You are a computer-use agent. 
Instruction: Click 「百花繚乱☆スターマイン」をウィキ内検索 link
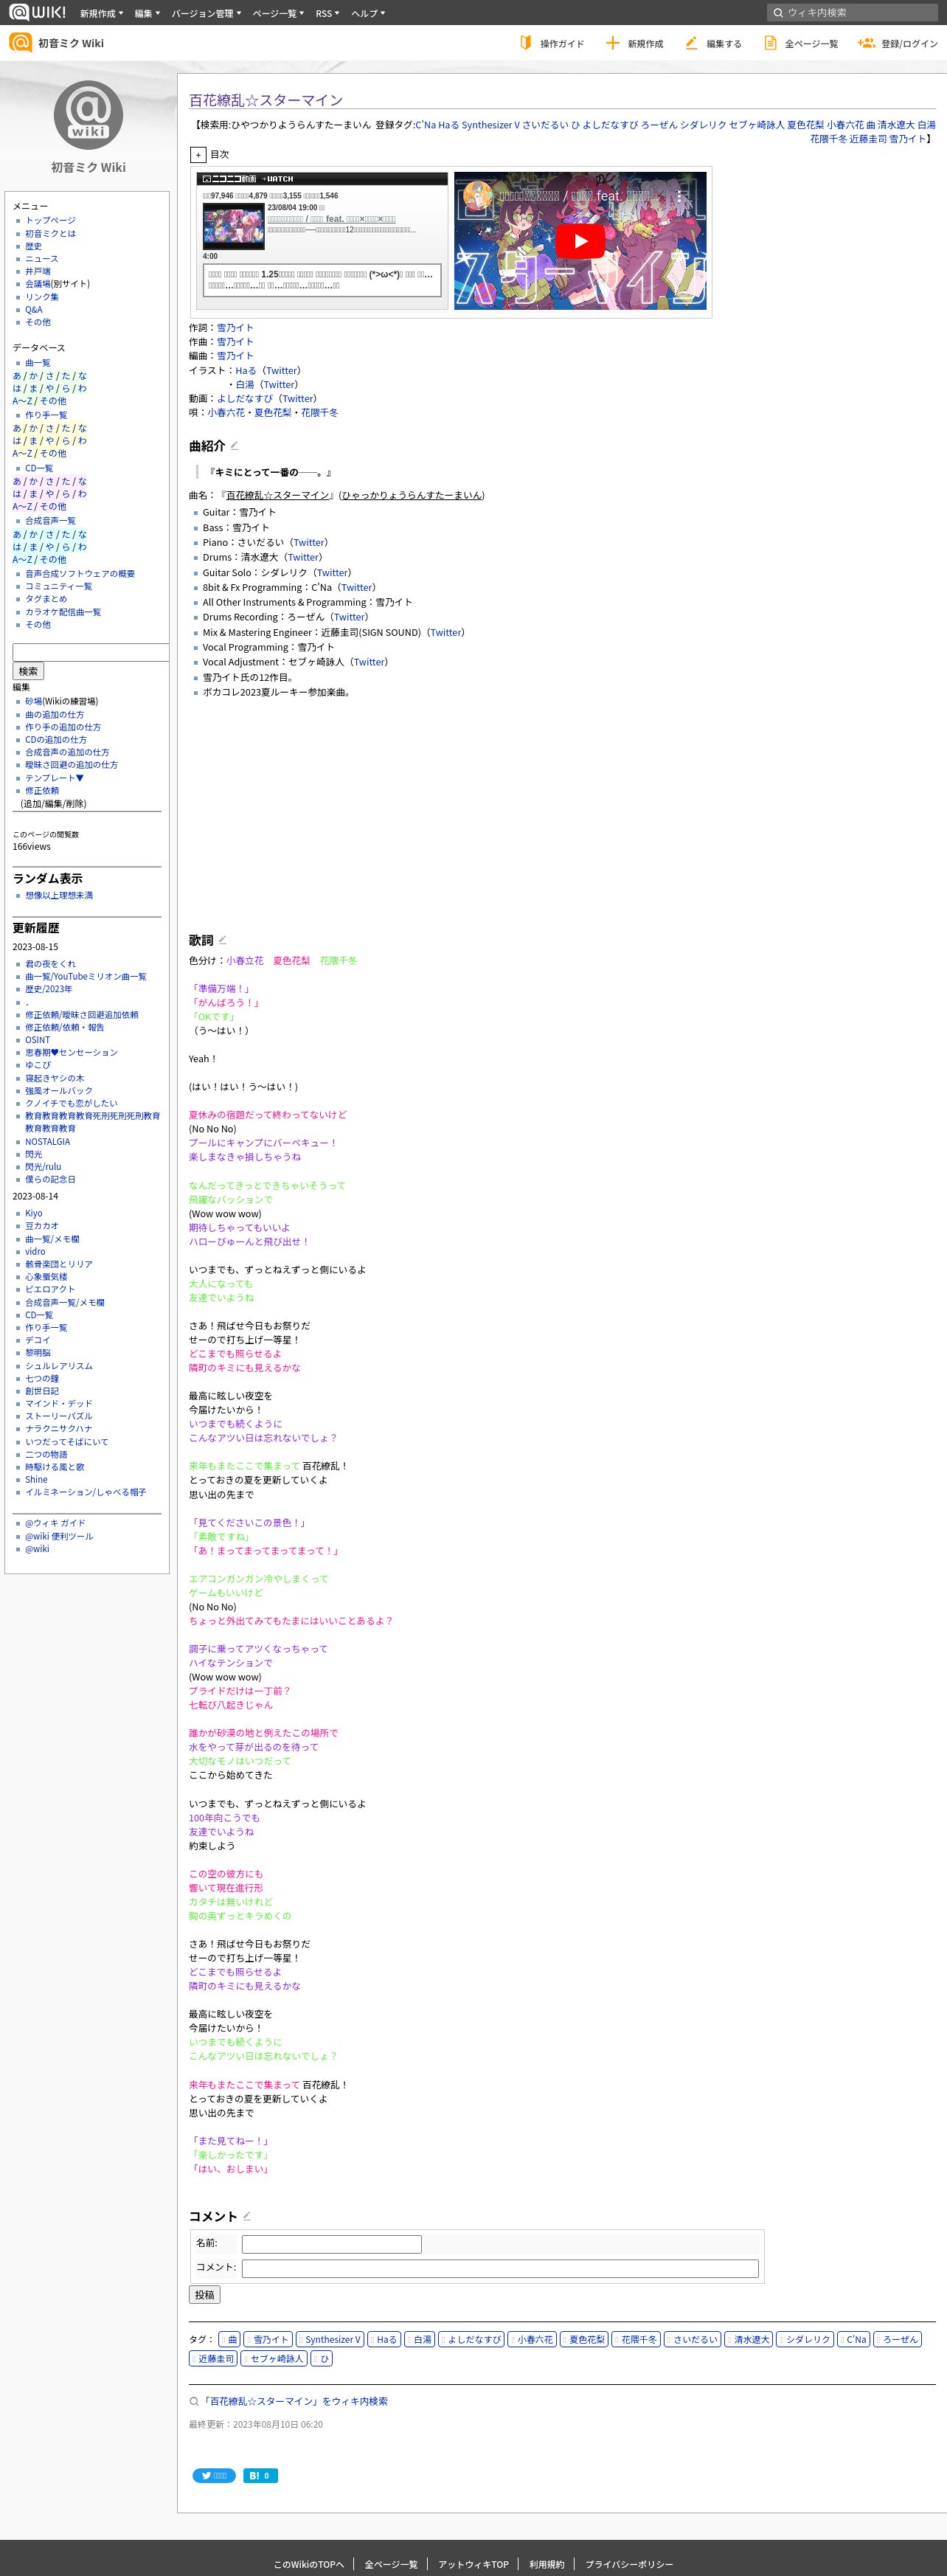click(x=295, y=2401)
